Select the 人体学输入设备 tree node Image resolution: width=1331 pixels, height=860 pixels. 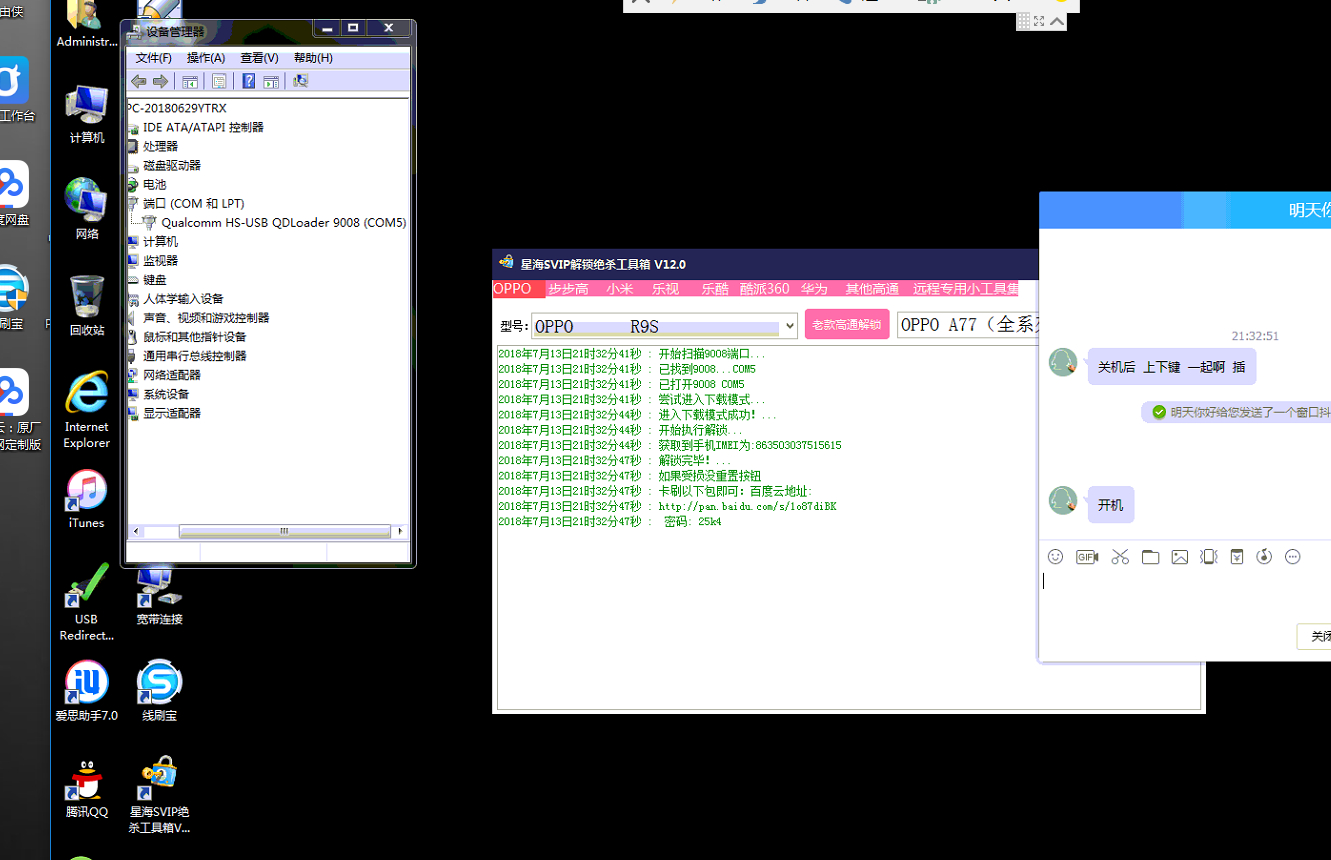183,298
